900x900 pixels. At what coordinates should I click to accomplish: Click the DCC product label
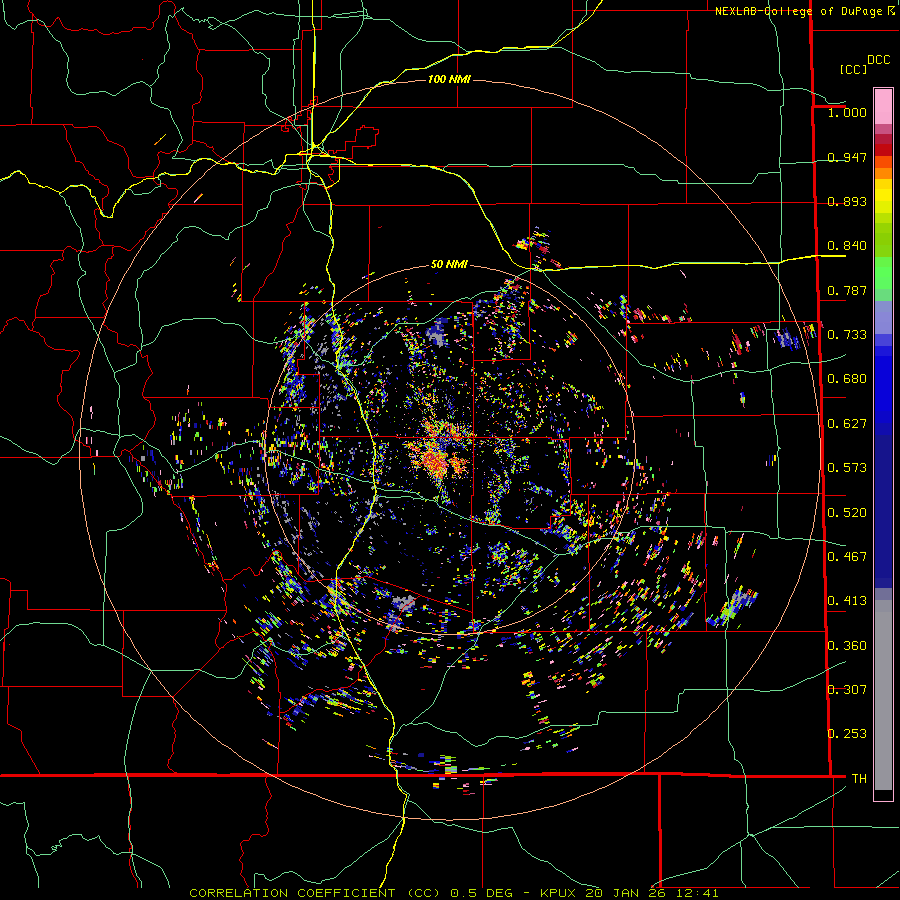click(x=878, y=60)
